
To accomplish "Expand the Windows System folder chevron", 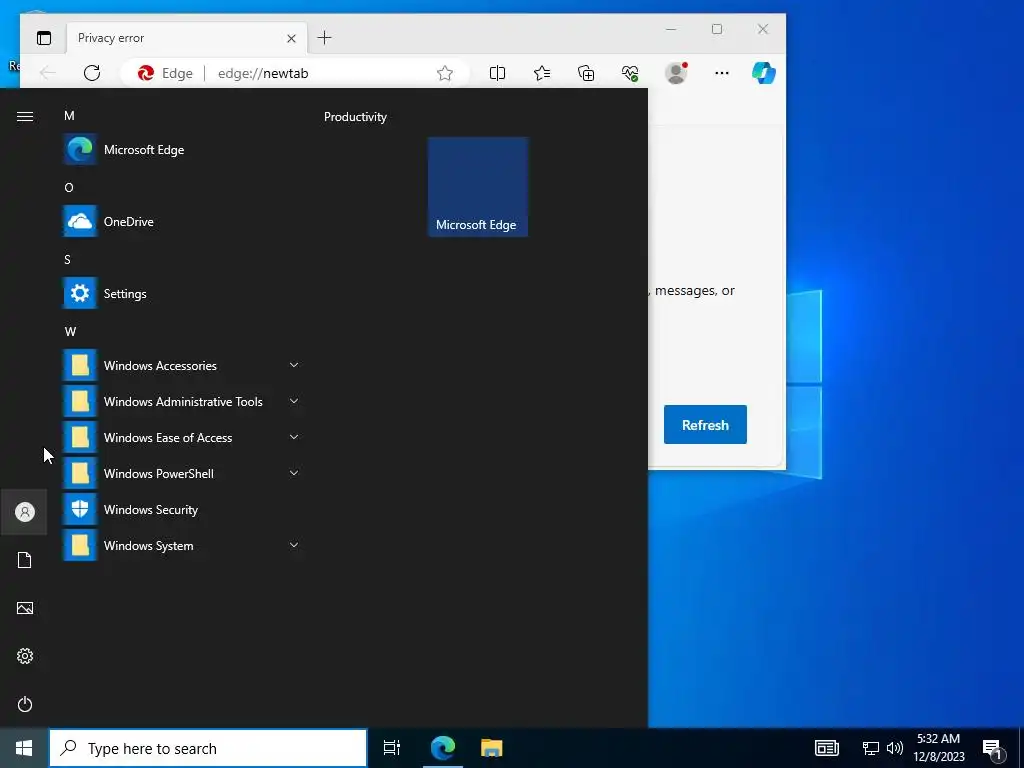I will pos(294,545).
